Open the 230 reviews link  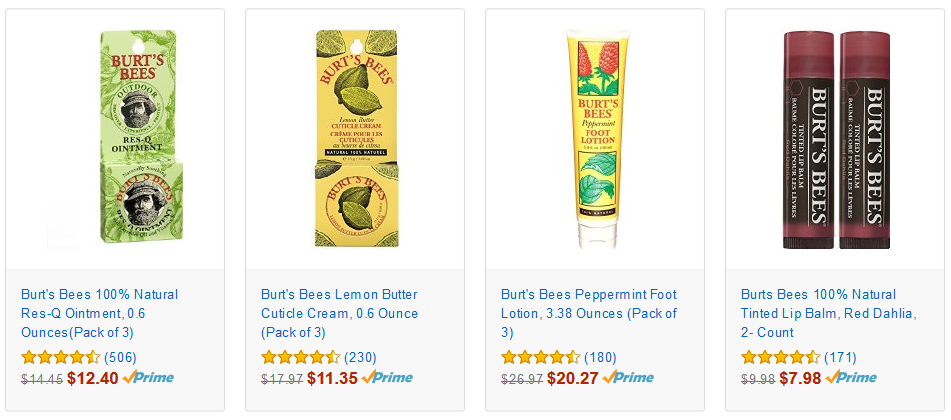[360, 357]
